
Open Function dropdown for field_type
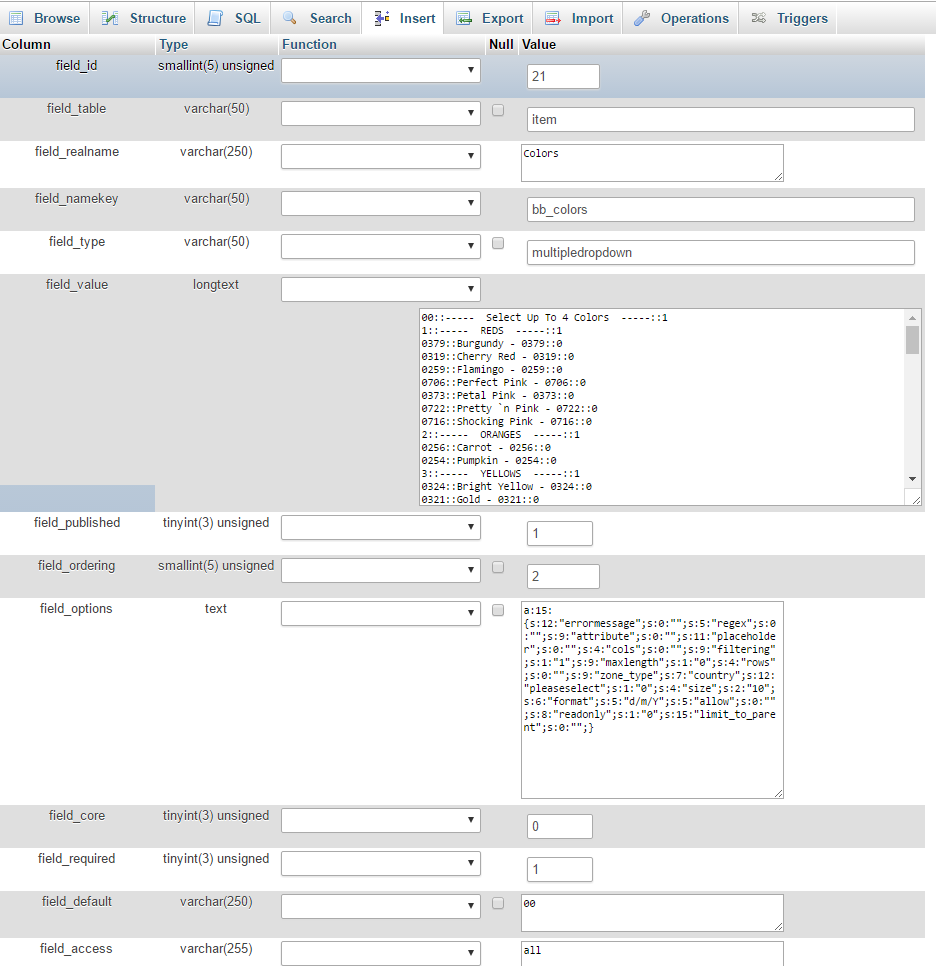tap(381, 246)
